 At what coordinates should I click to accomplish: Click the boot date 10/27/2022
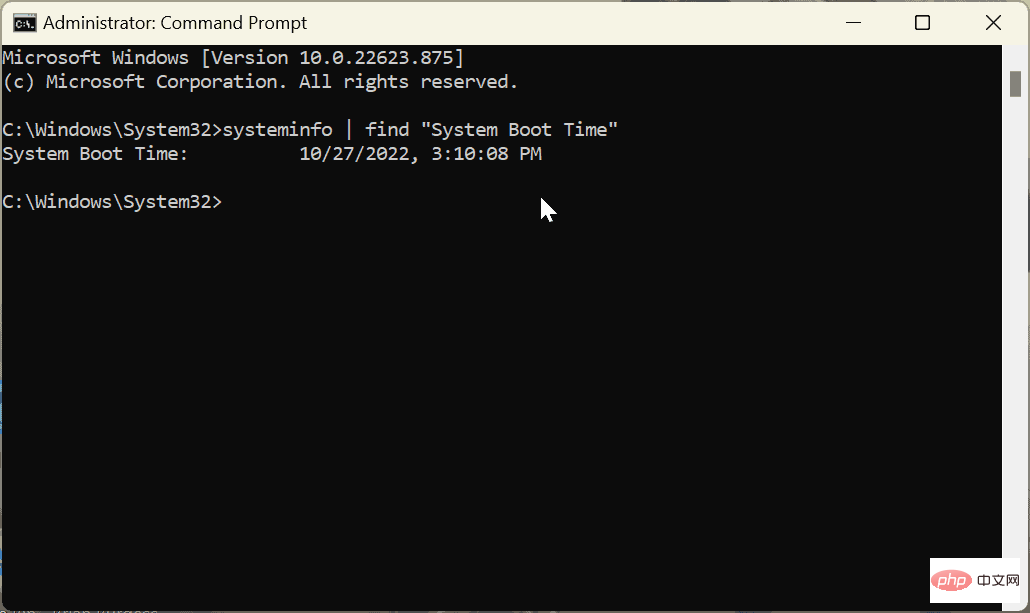[x=355, y=154]
